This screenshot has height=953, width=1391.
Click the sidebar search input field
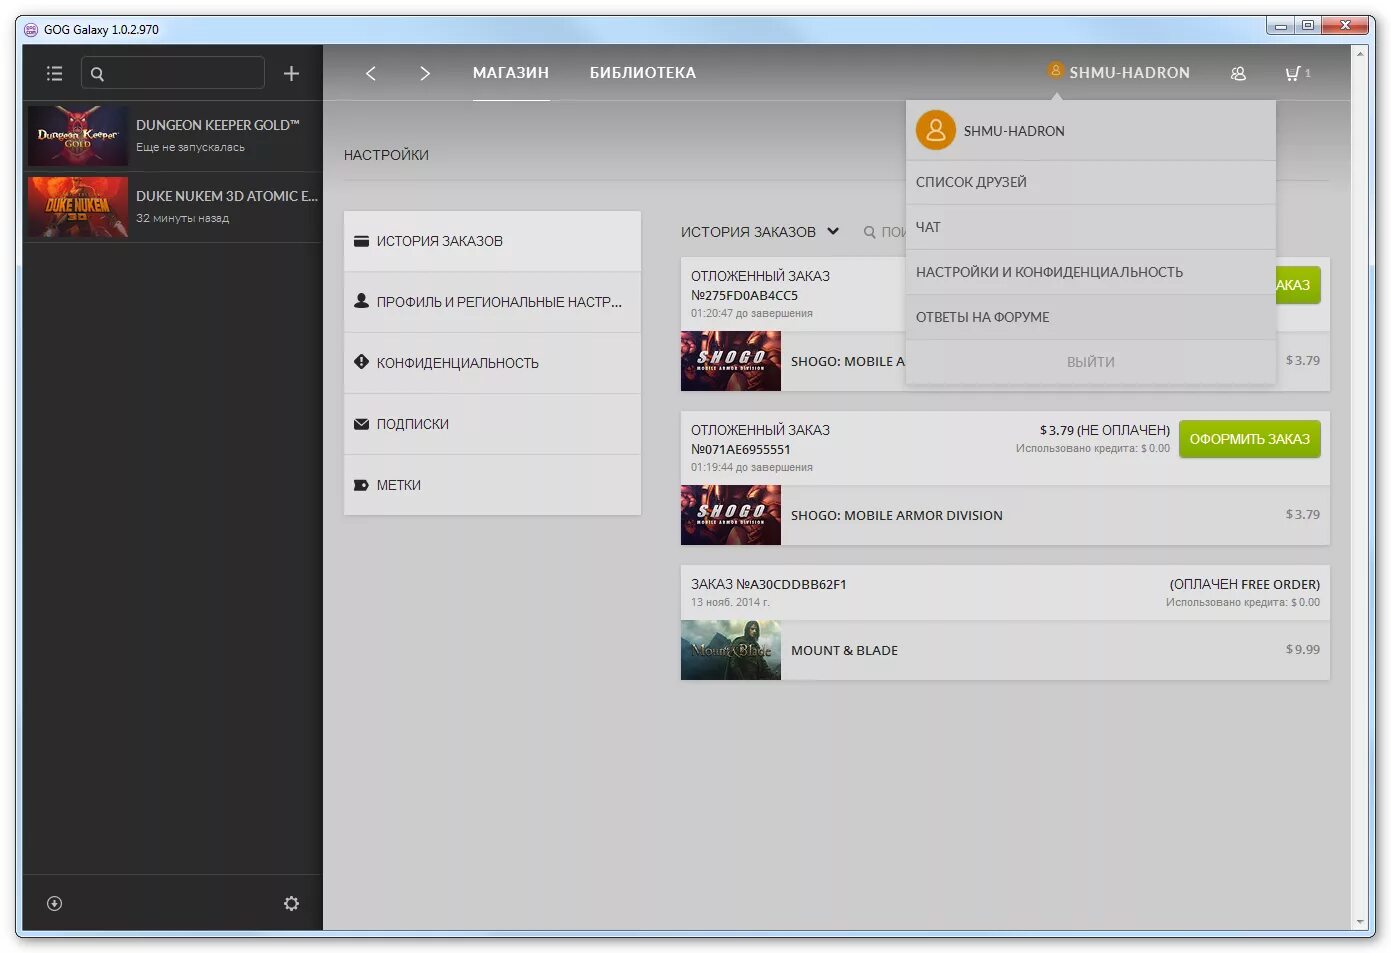tap(173, 73)
